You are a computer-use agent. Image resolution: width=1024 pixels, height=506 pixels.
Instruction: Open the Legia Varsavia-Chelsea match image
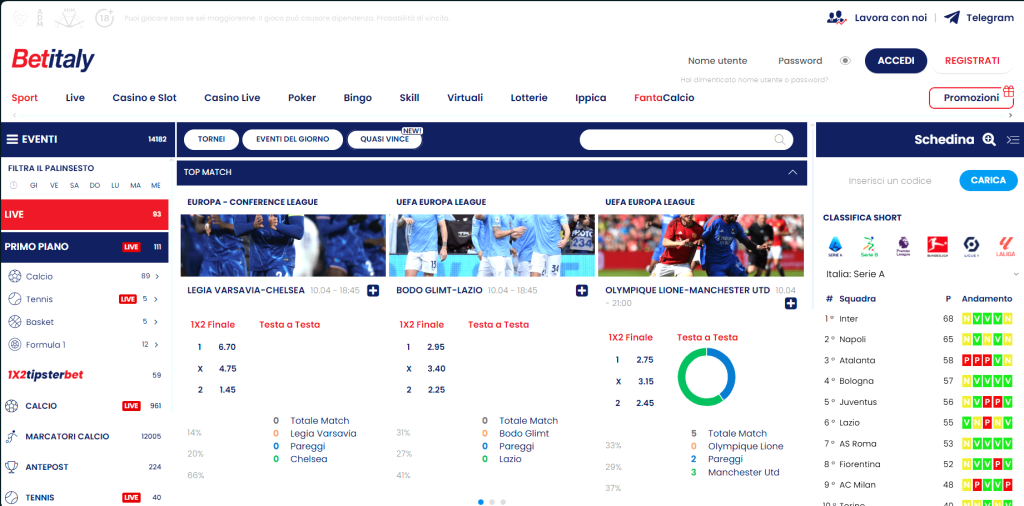coord(283,245)
